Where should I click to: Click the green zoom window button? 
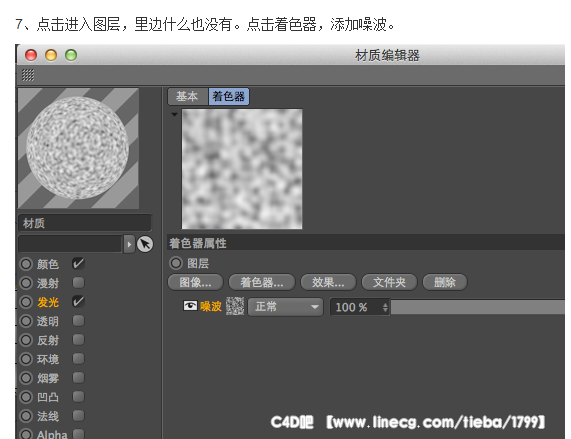coord(71,55)
